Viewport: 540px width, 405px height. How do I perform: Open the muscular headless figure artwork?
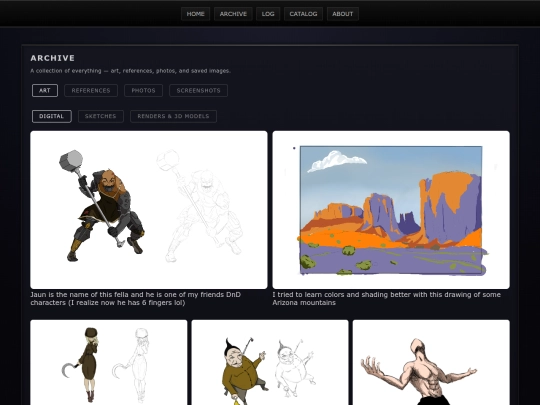pyautogui.click(x=431, y=362)
